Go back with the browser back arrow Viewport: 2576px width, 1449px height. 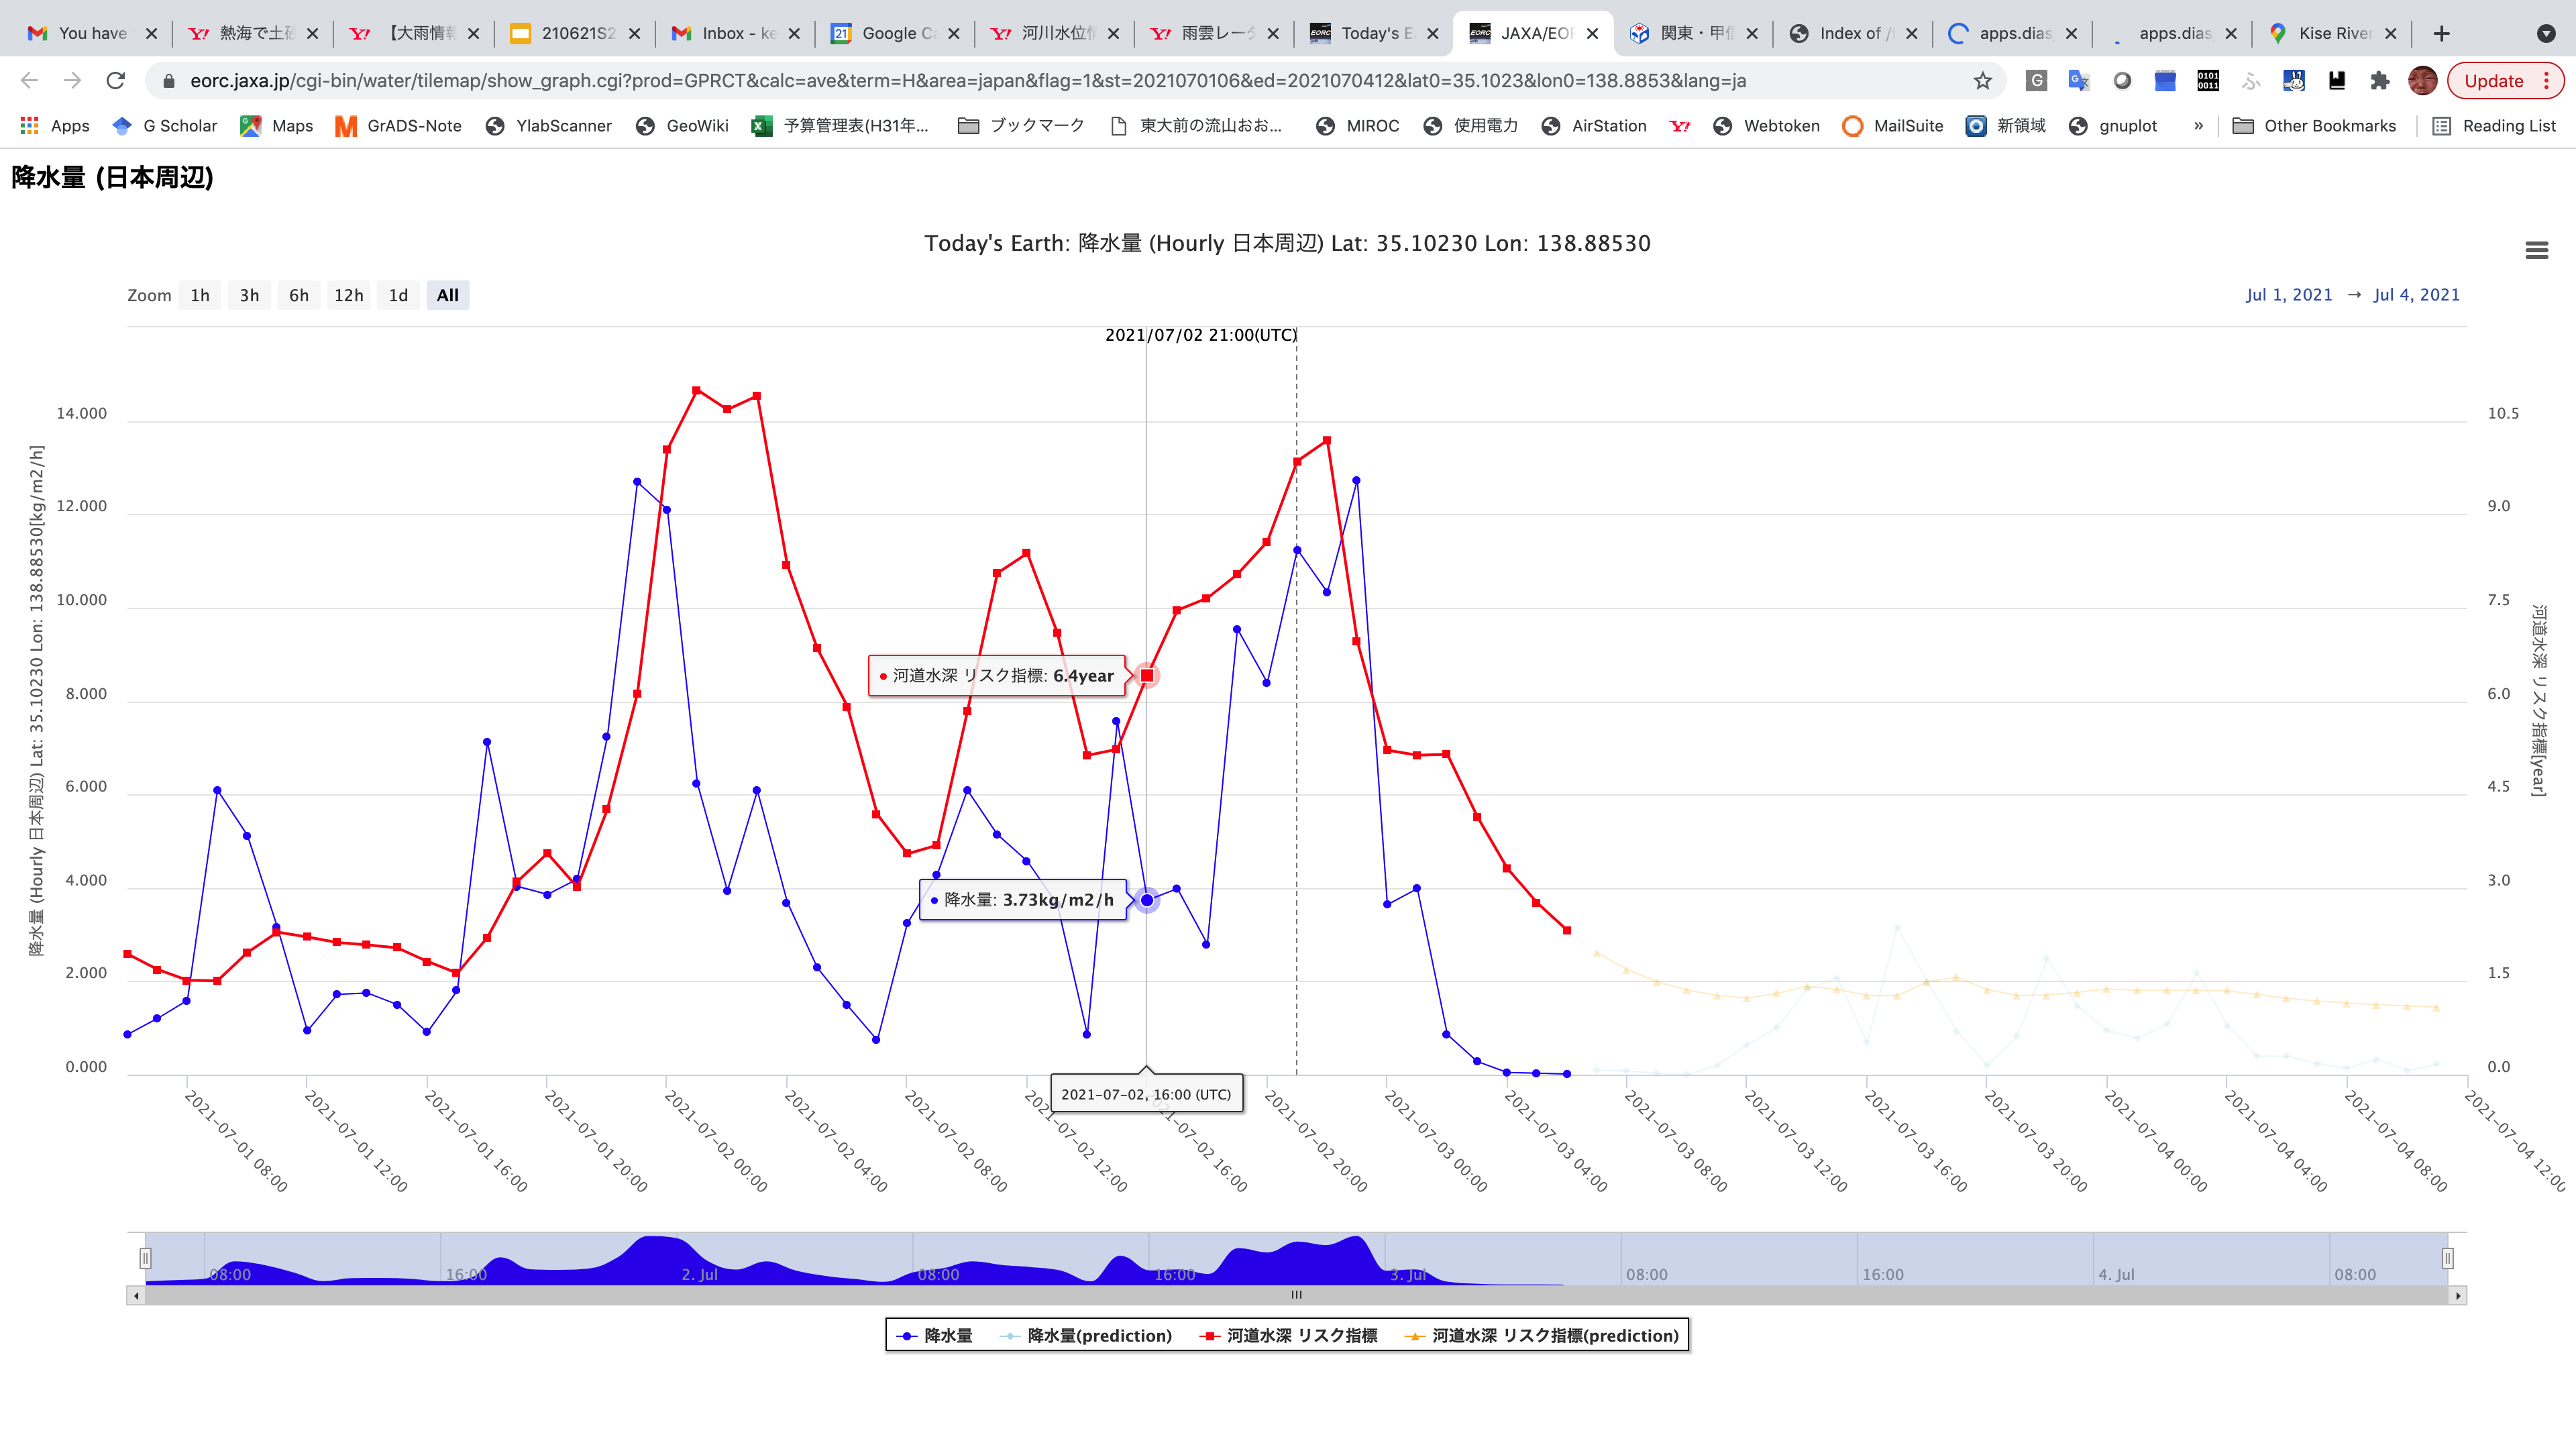pyautogui.click(x=29, y=81)
